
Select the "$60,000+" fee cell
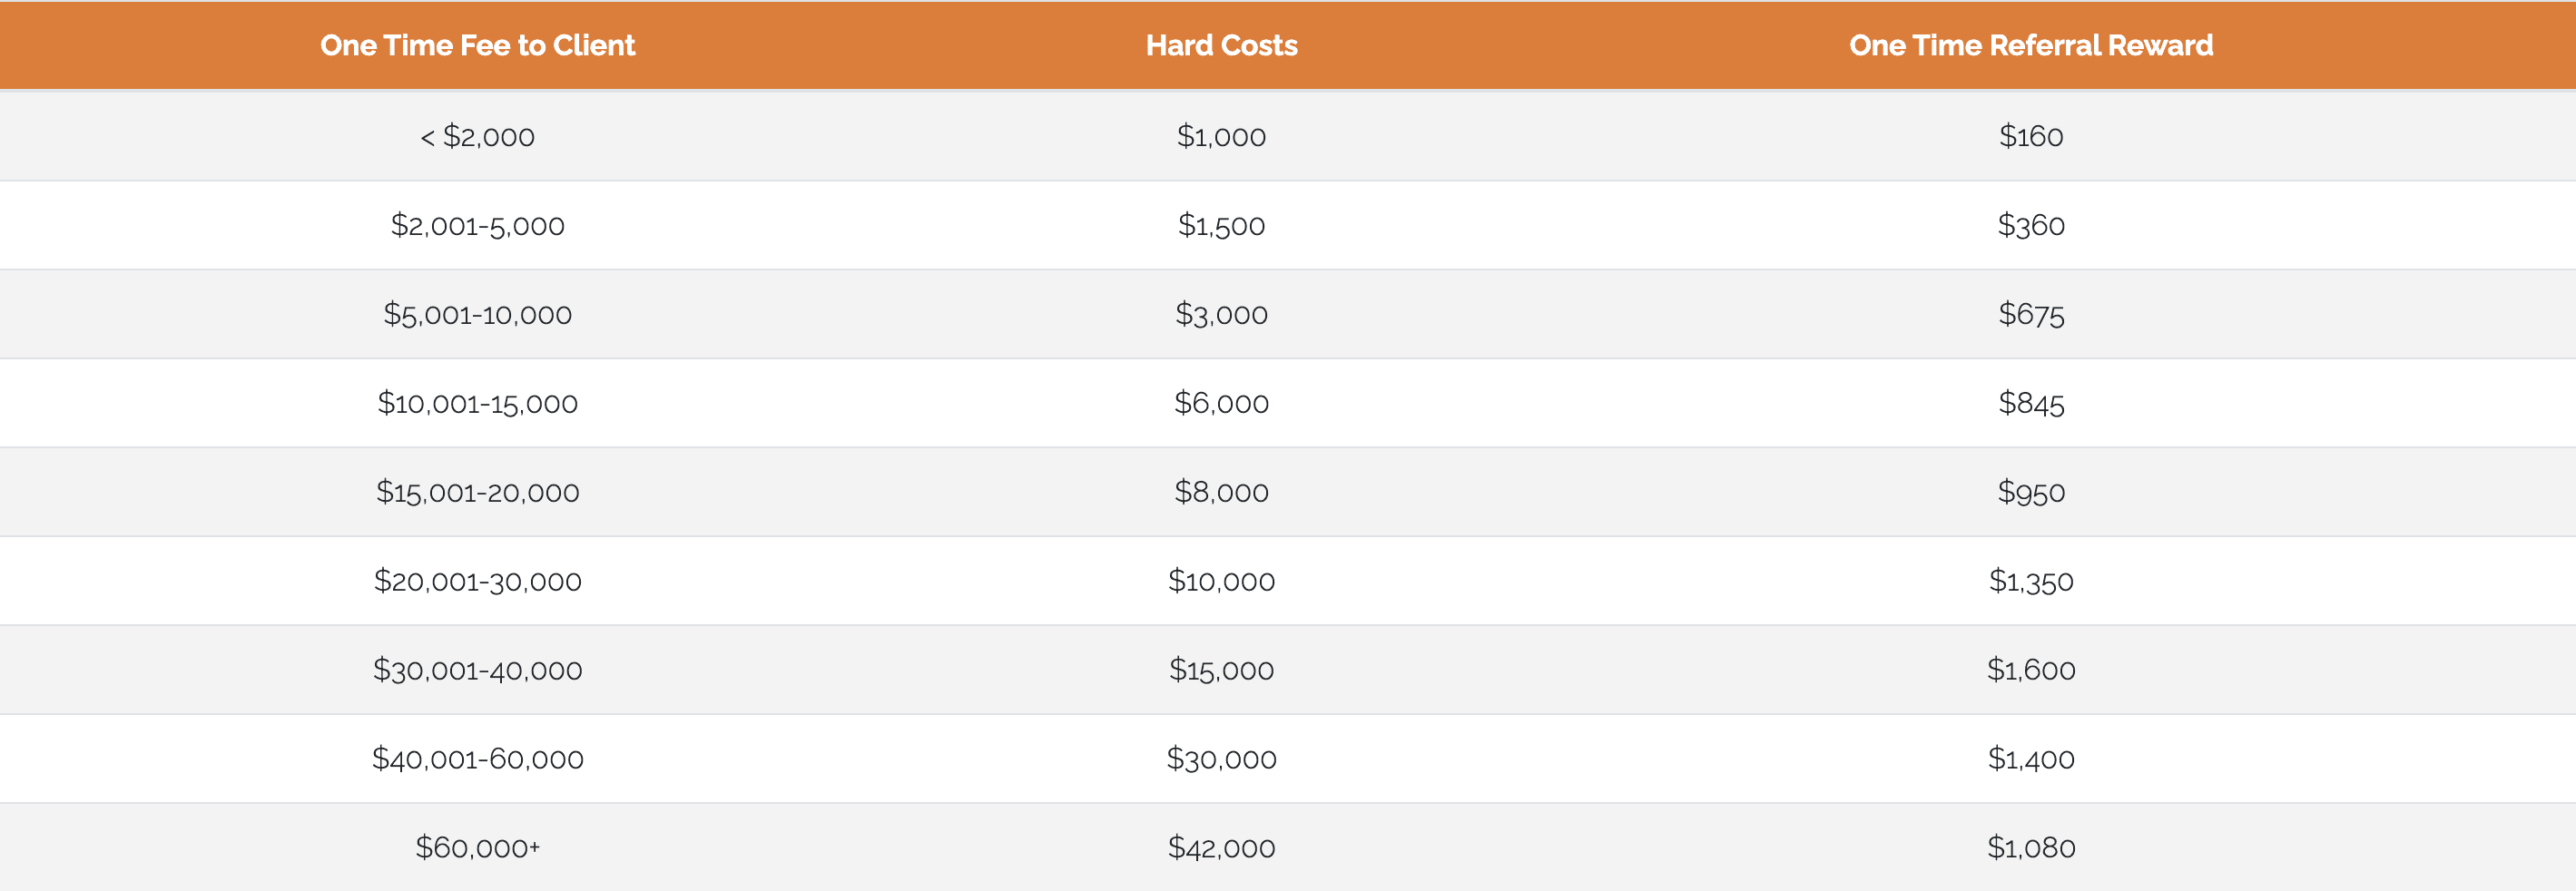477,848
